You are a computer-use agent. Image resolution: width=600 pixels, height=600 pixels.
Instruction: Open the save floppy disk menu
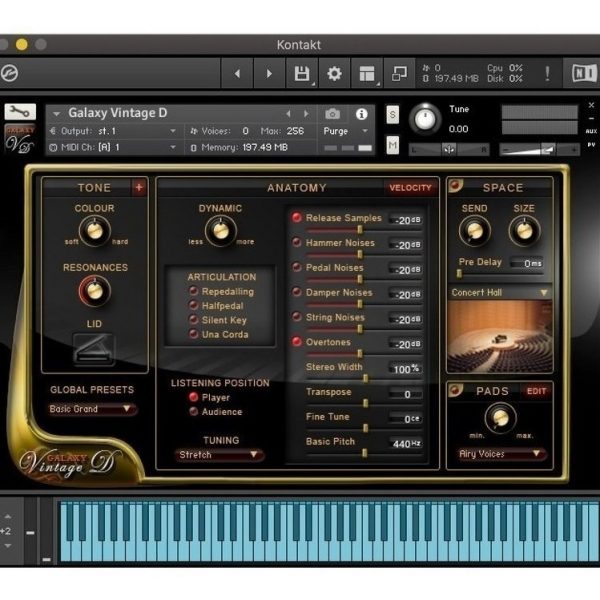click(x=302, y=73)
